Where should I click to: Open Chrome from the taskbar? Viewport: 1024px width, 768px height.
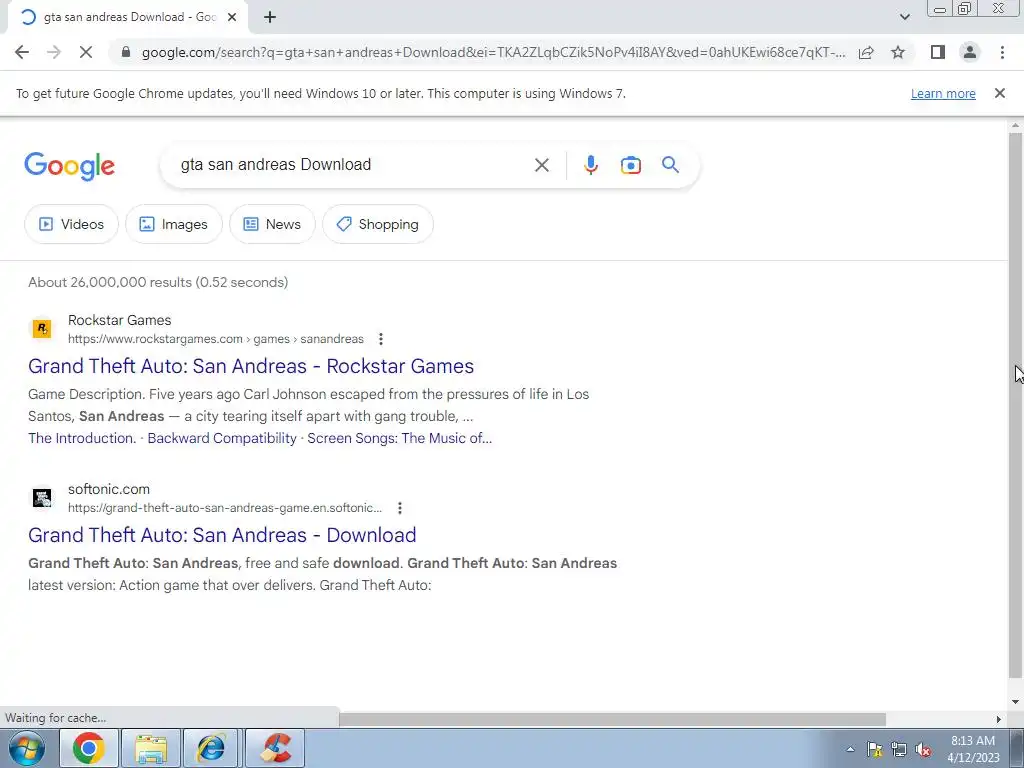[x=89, y=748]
